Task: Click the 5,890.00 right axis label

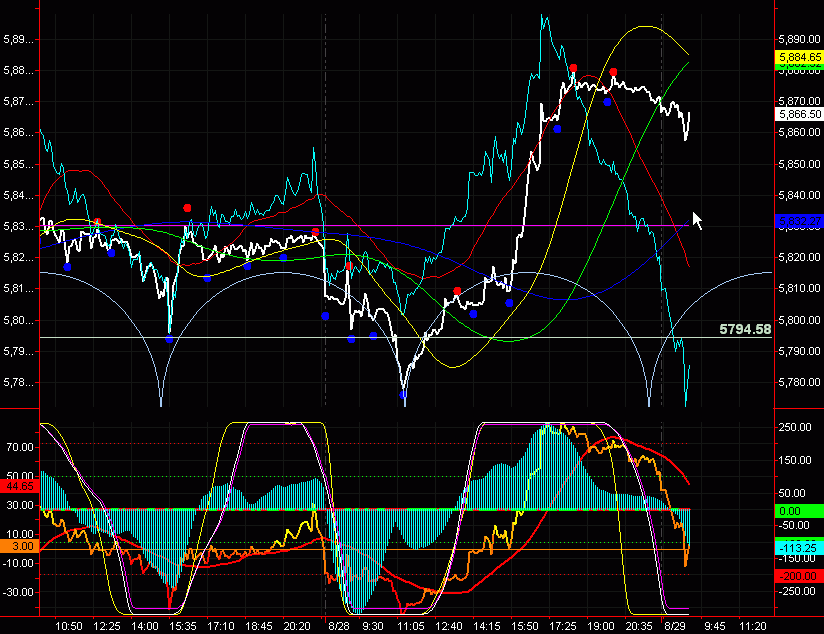Action: pyautogui.click(x=799, y=39)
